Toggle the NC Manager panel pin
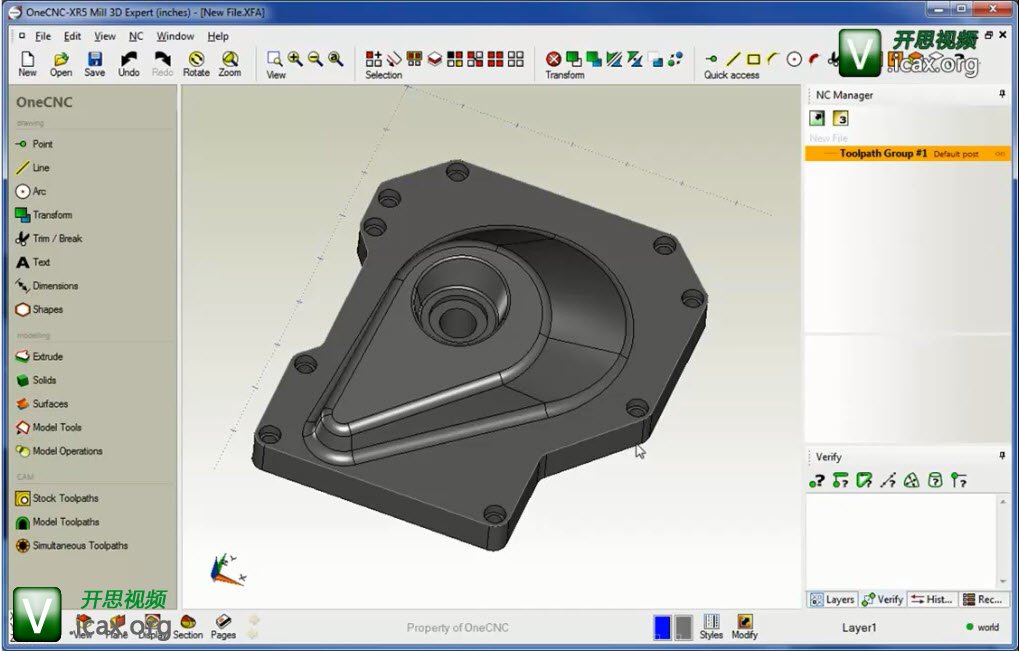Image resolution: width=1019 pixels, height=651 pixels. coord(1002,95)
